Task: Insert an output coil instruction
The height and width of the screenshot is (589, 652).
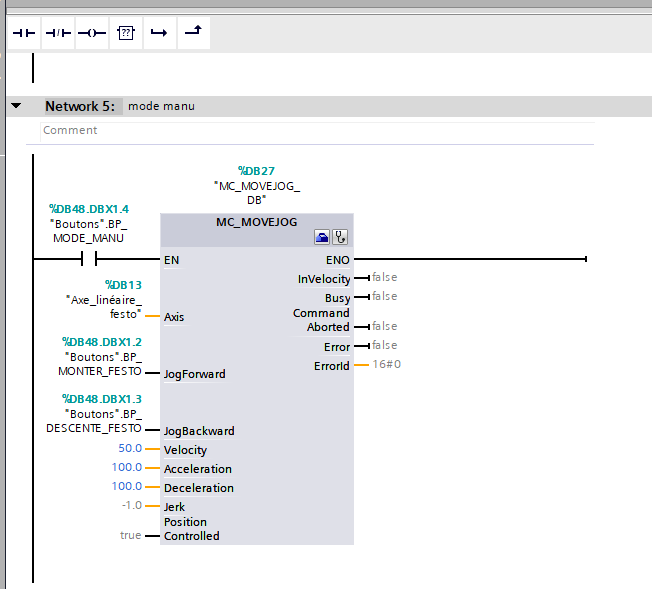Action: (92, 33)
